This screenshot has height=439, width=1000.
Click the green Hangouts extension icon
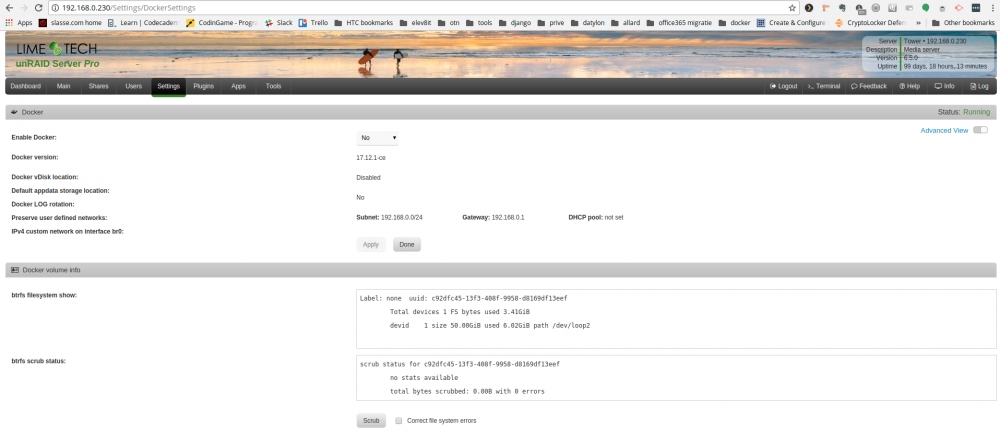[x=925, y=8]
